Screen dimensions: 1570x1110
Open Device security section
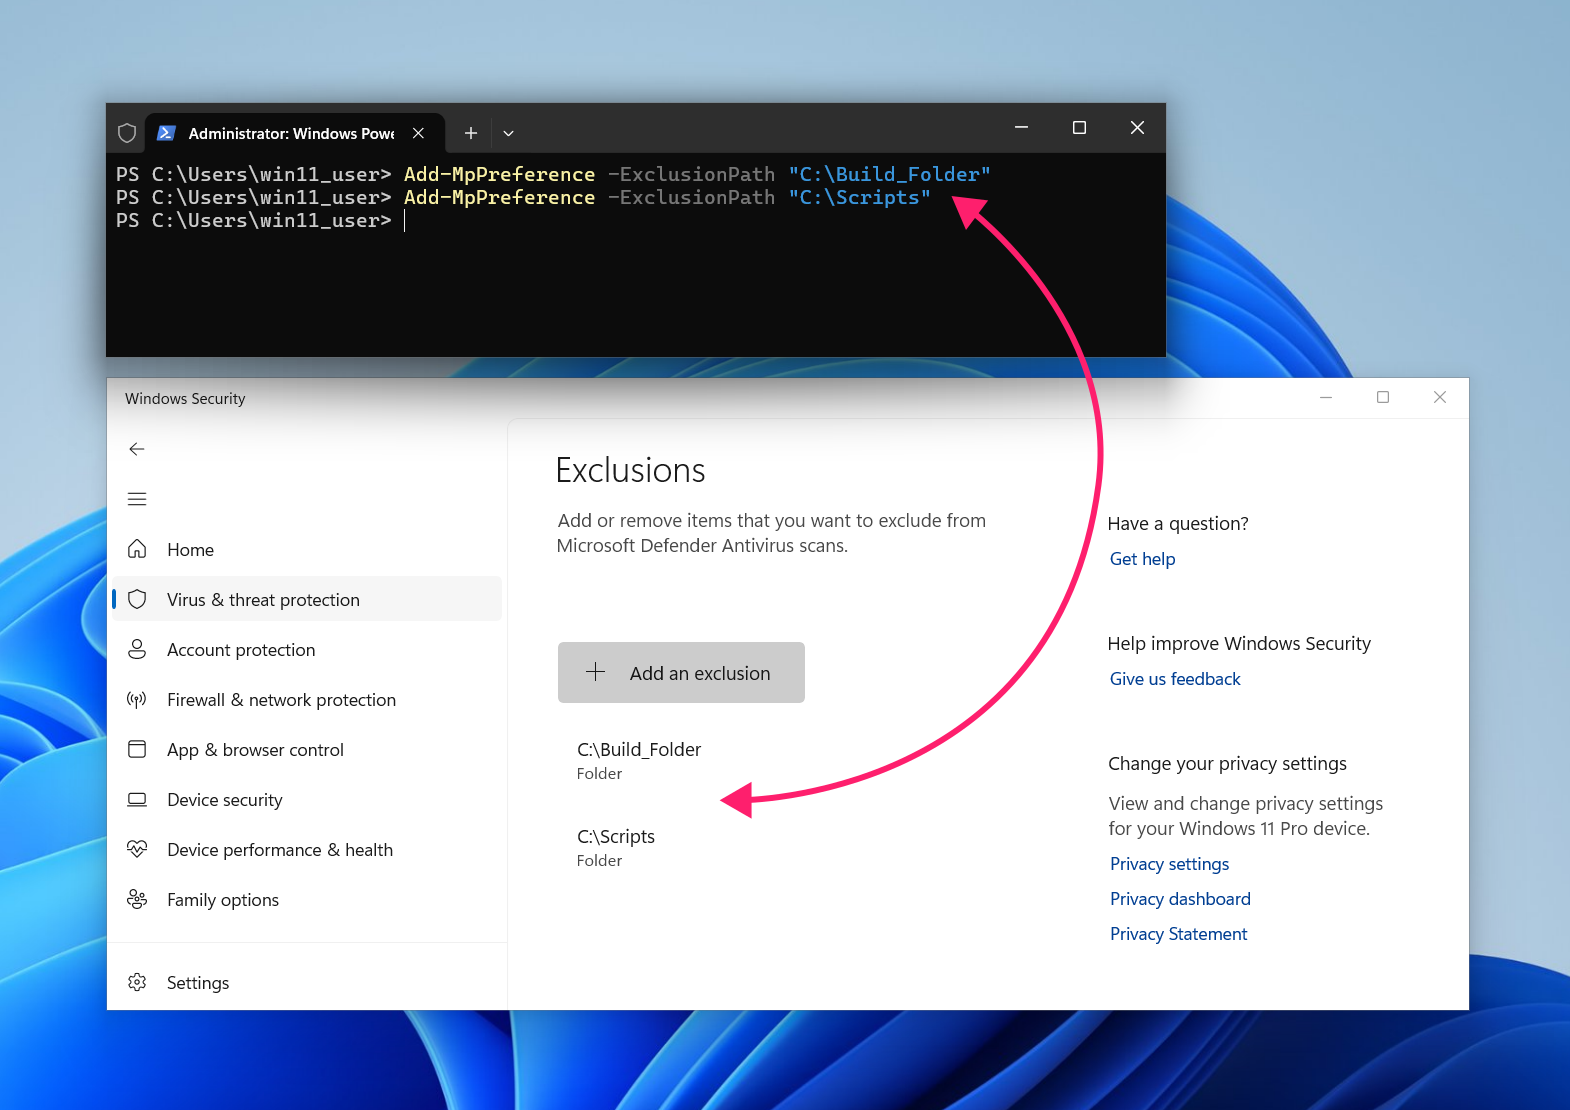[306, 799]
